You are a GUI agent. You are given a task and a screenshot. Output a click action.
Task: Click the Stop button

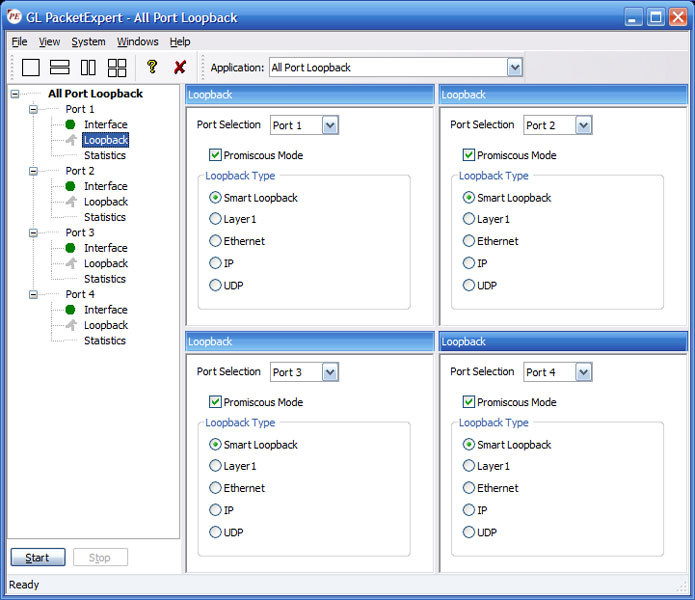pyautogui.click(x=100, y=557)
